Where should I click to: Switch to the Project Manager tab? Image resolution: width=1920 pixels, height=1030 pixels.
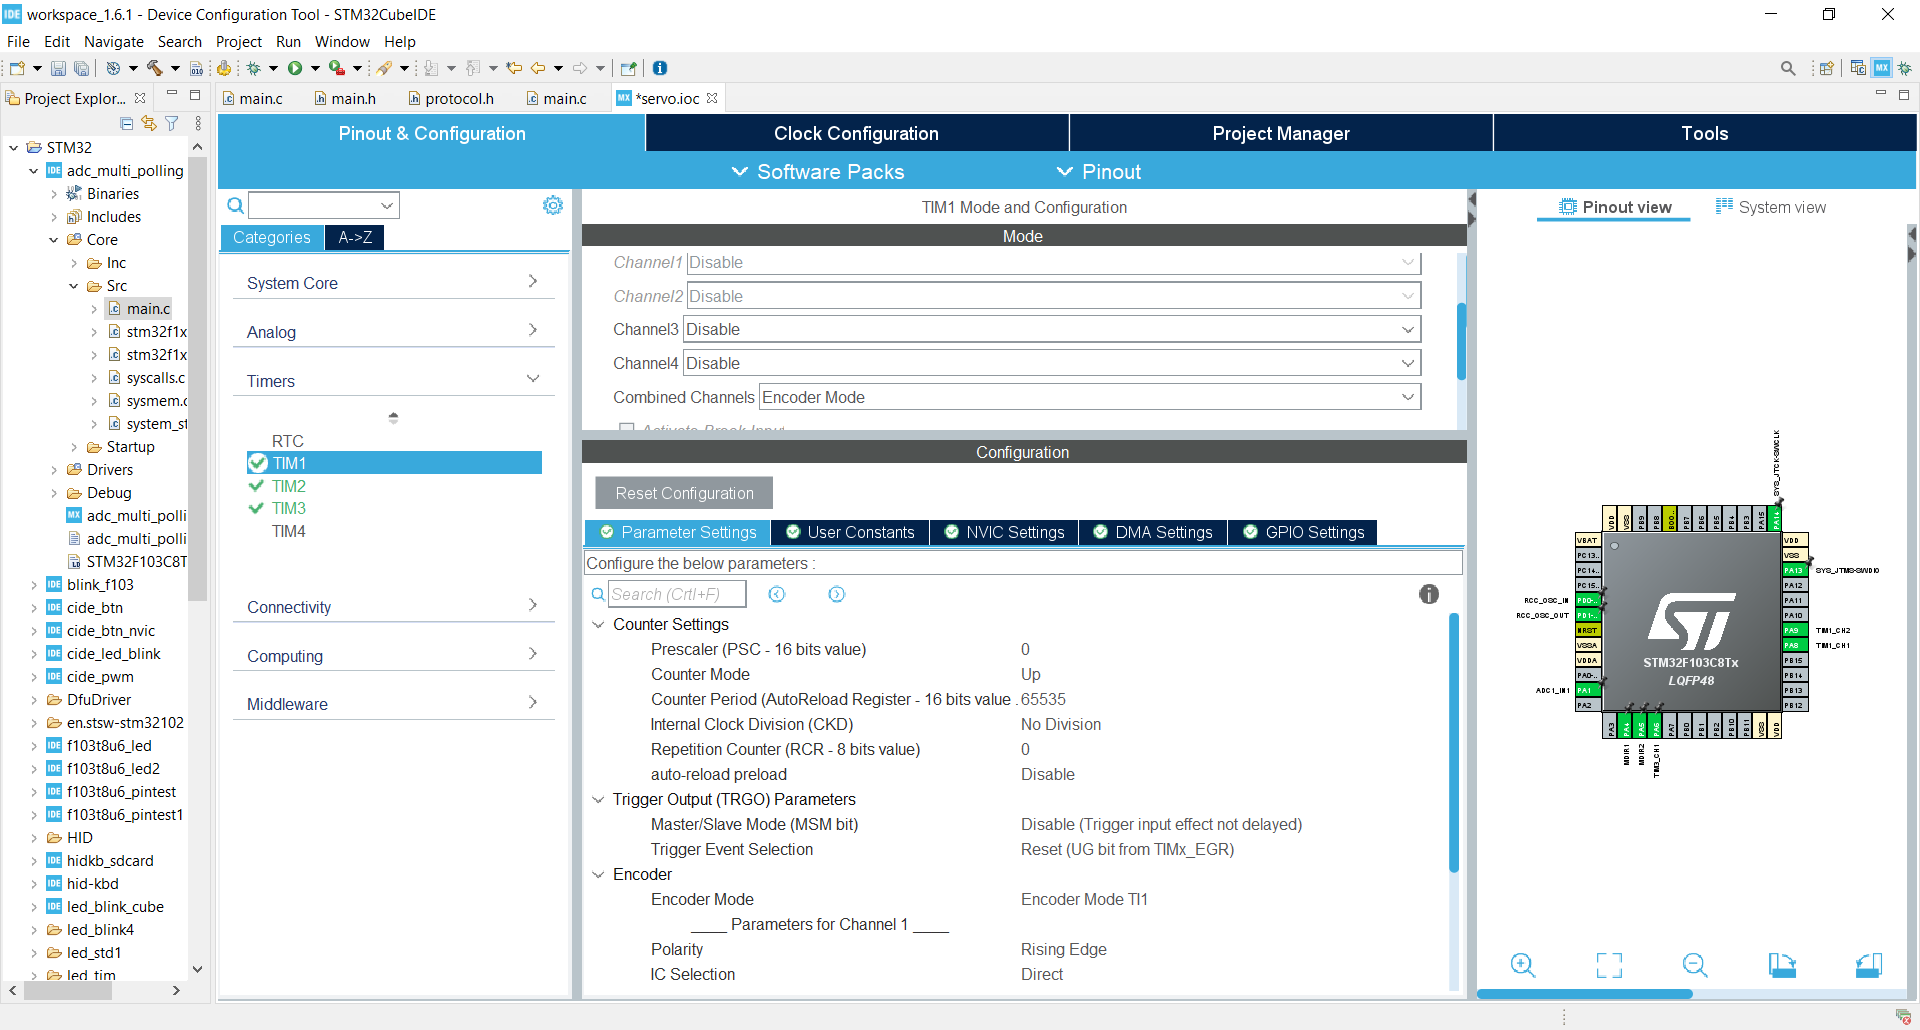click(x=1281, y=133)
